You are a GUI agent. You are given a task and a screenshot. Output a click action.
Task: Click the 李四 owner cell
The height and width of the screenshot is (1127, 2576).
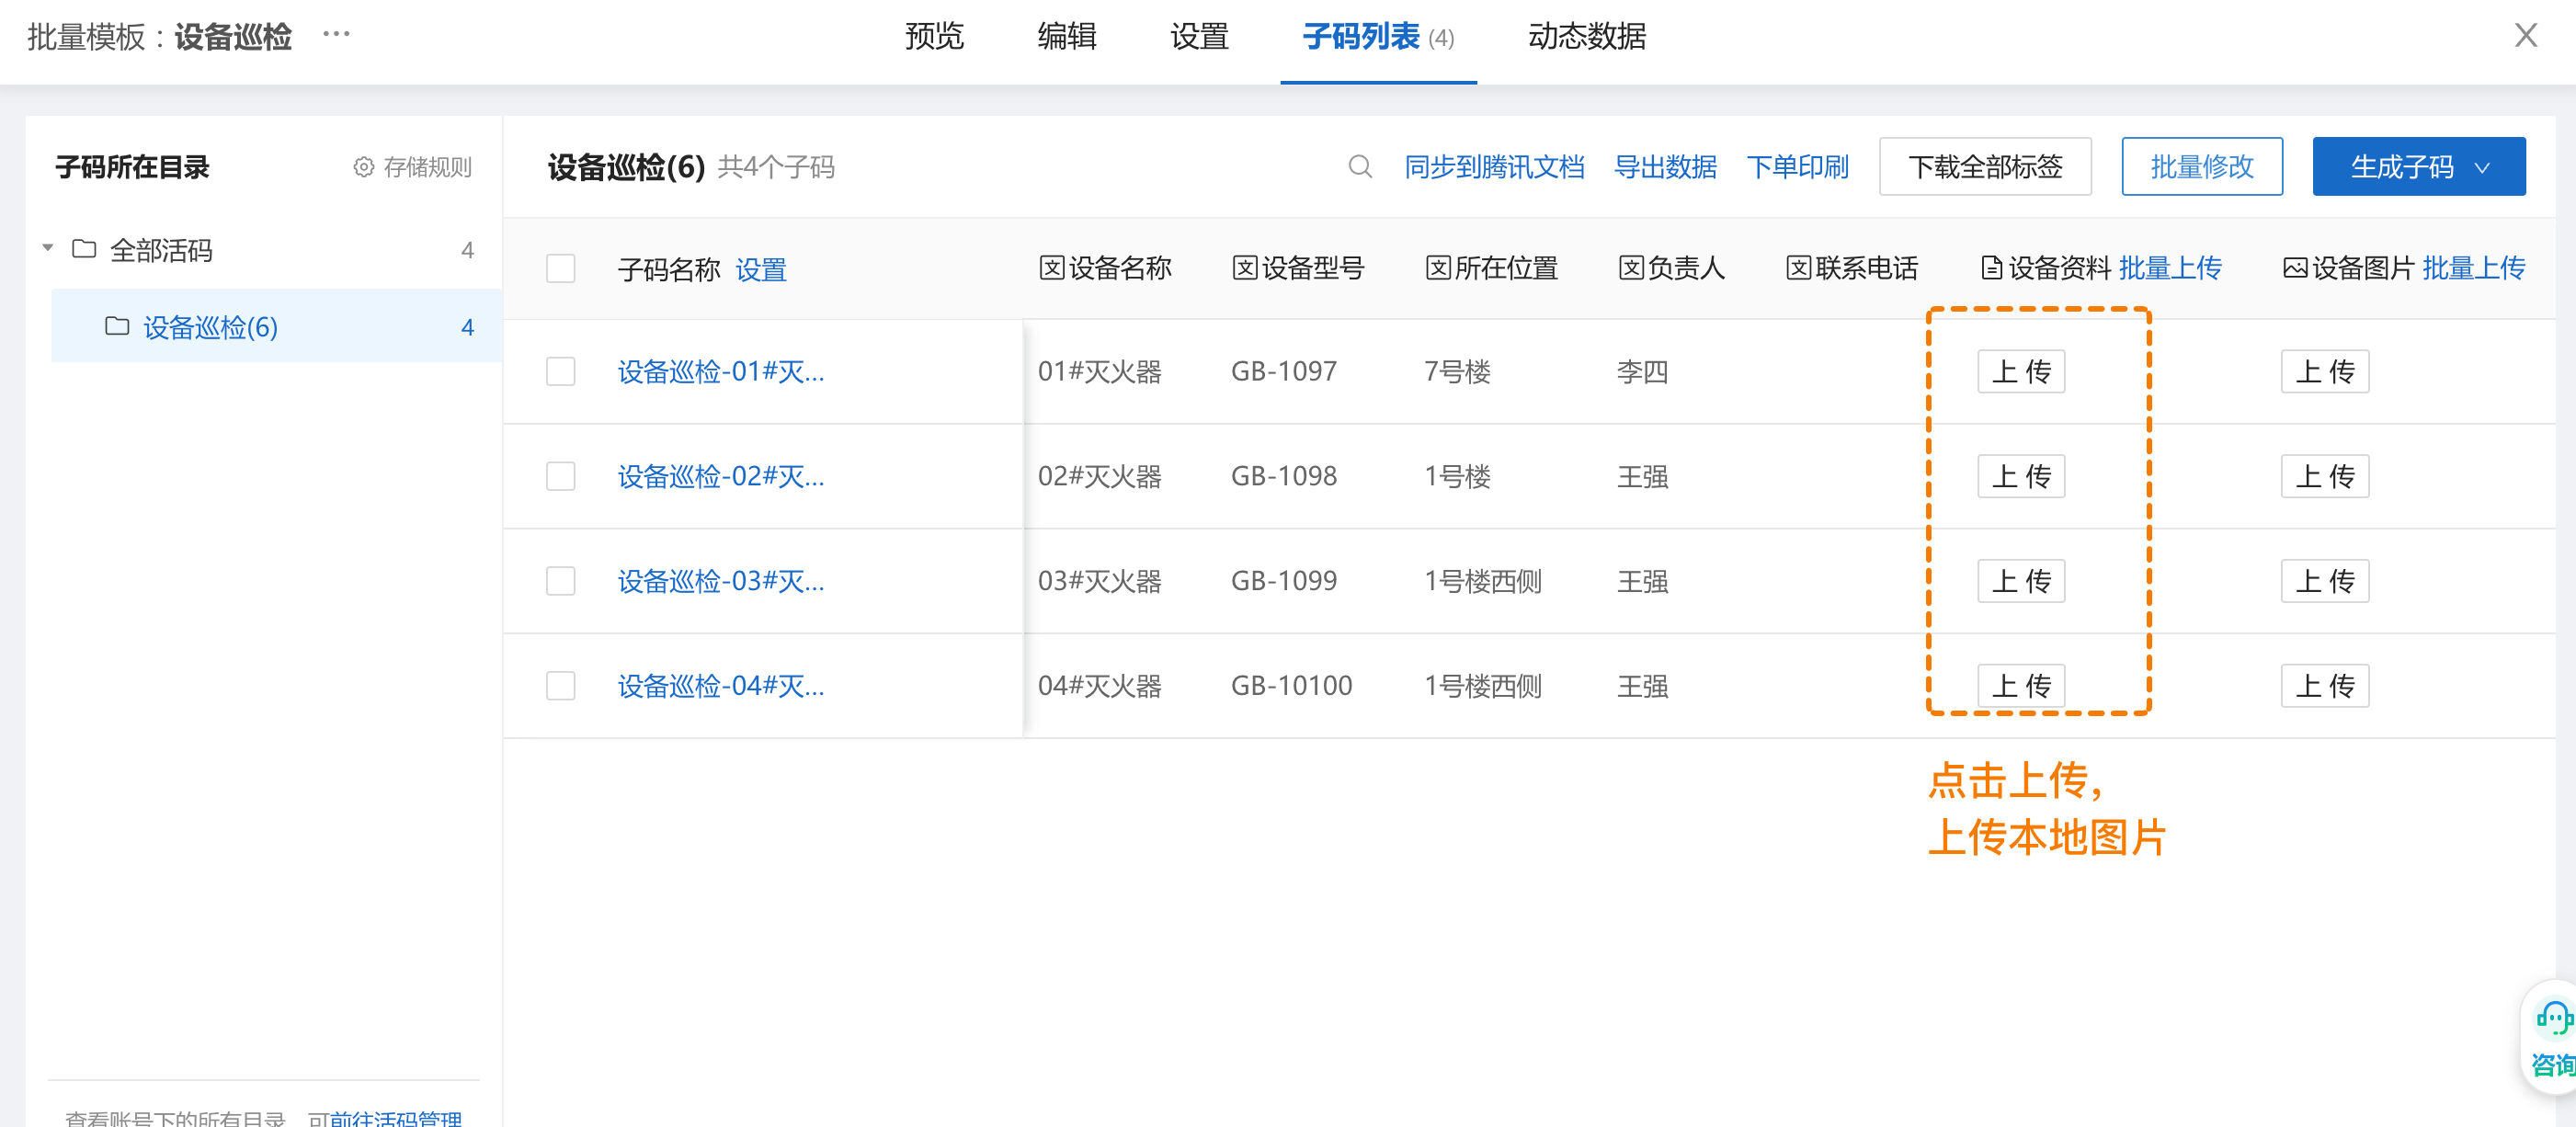point(1643,371)
